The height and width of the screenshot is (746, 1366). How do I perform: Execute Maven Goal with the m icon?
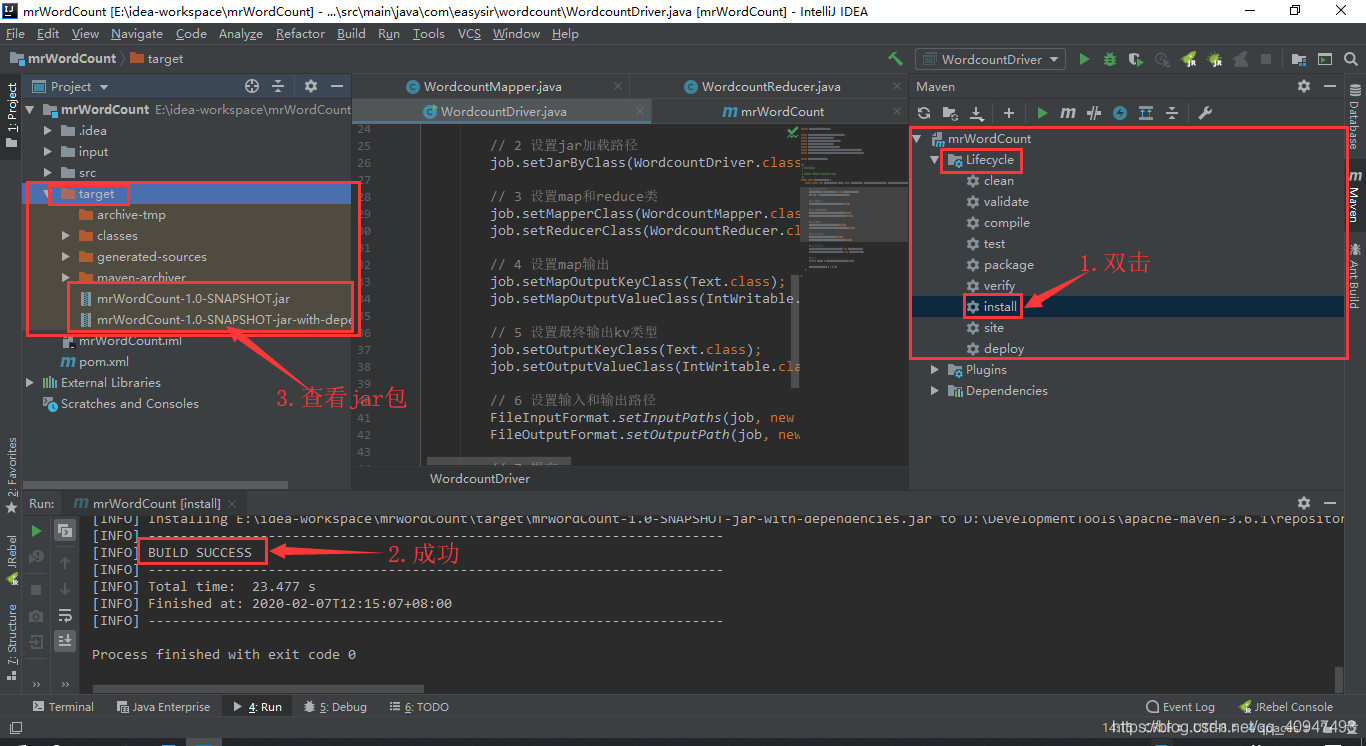click(x=1068, y=113)
